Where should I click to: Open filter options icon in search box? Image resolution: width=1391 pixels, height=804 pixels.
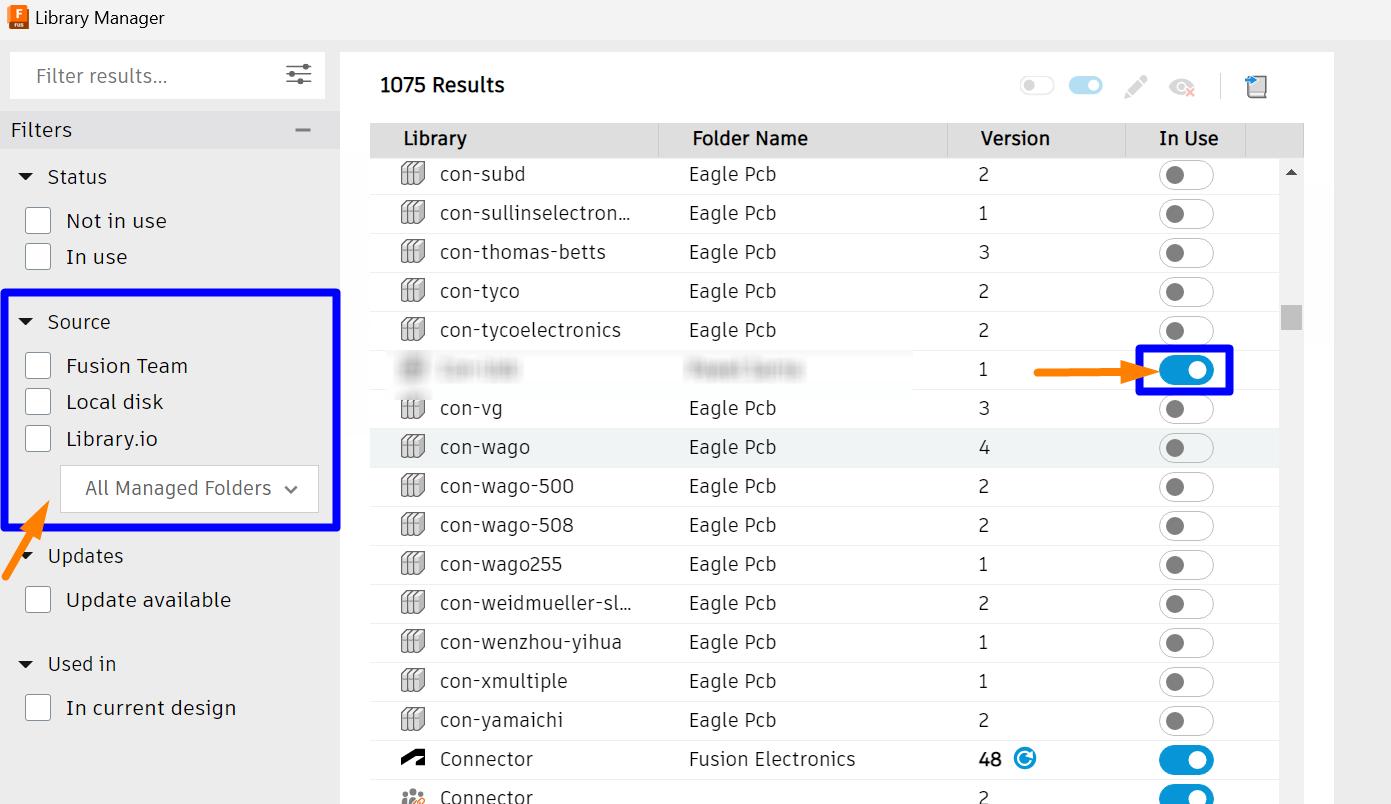pyautogui.click(x=298, y=75)
